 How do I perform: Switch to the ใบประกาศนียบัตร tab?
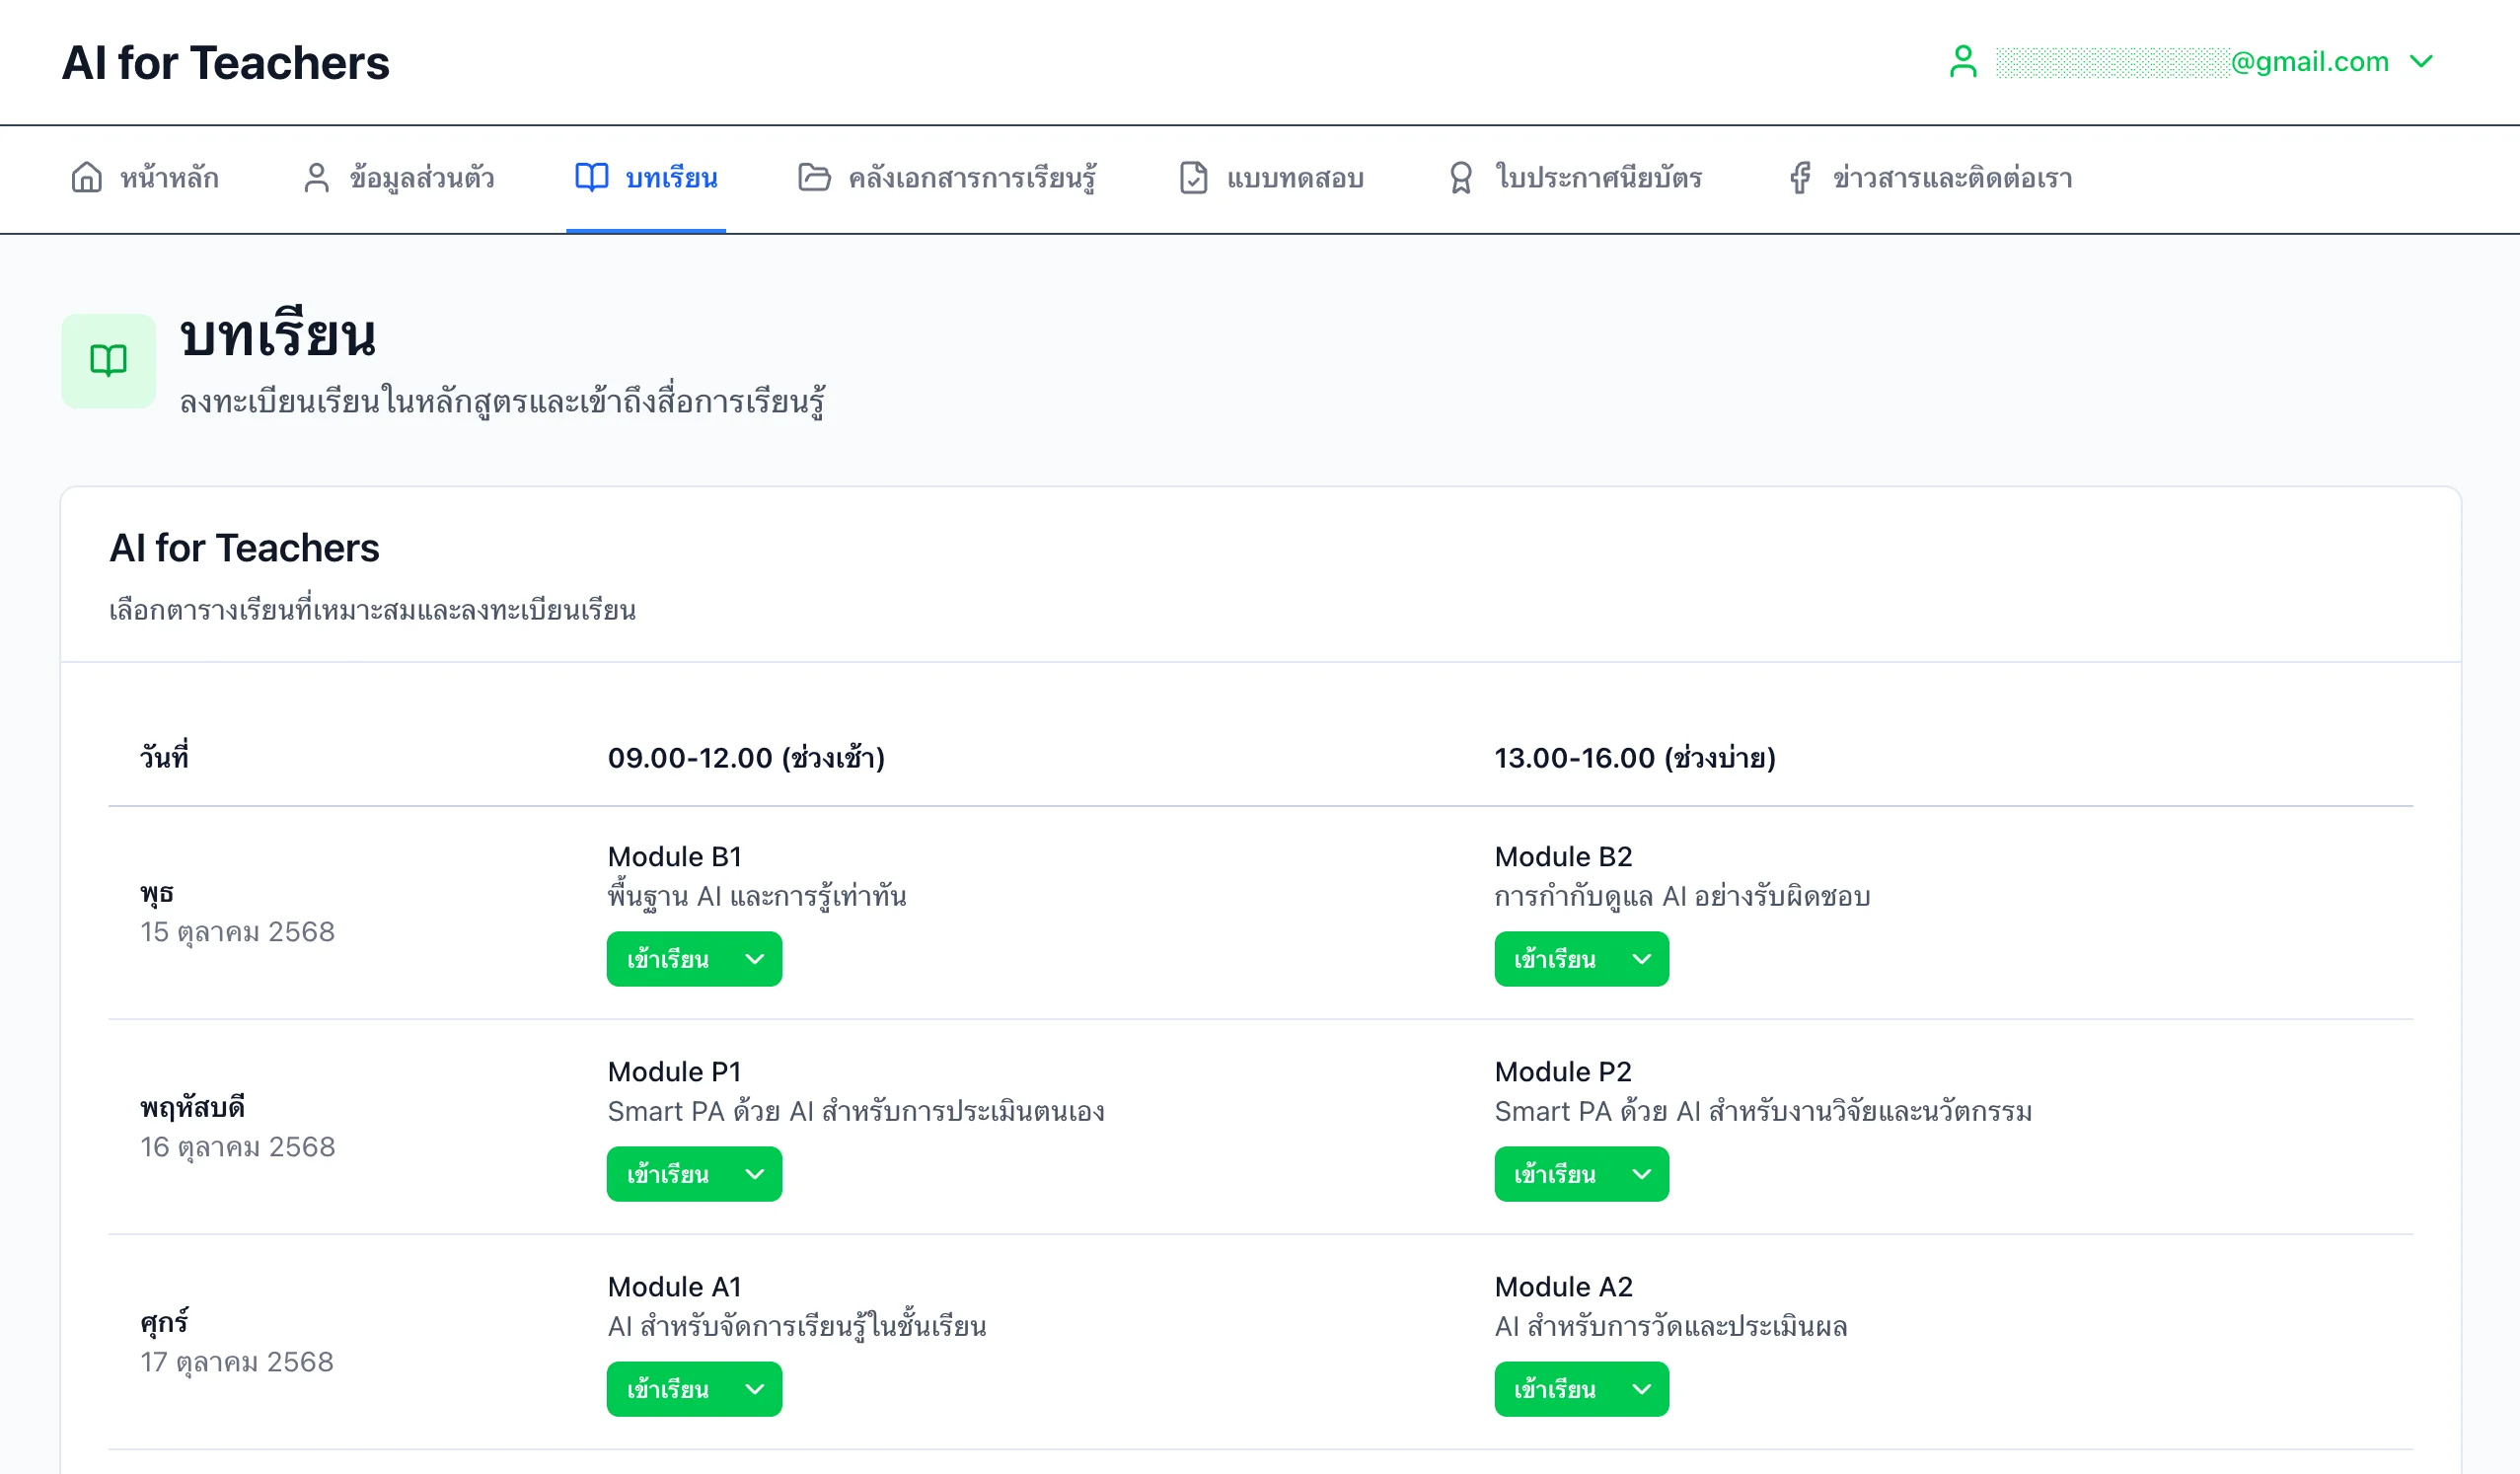[1597, 178]
